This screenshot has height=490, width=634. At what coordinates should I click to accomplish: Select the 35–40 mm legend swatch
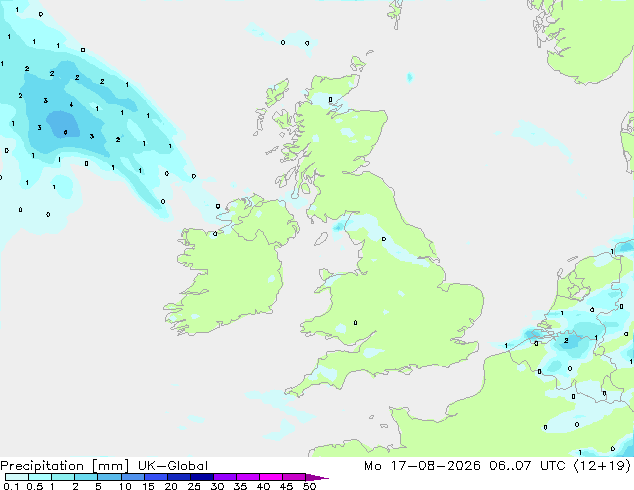(x=247, y=477)
